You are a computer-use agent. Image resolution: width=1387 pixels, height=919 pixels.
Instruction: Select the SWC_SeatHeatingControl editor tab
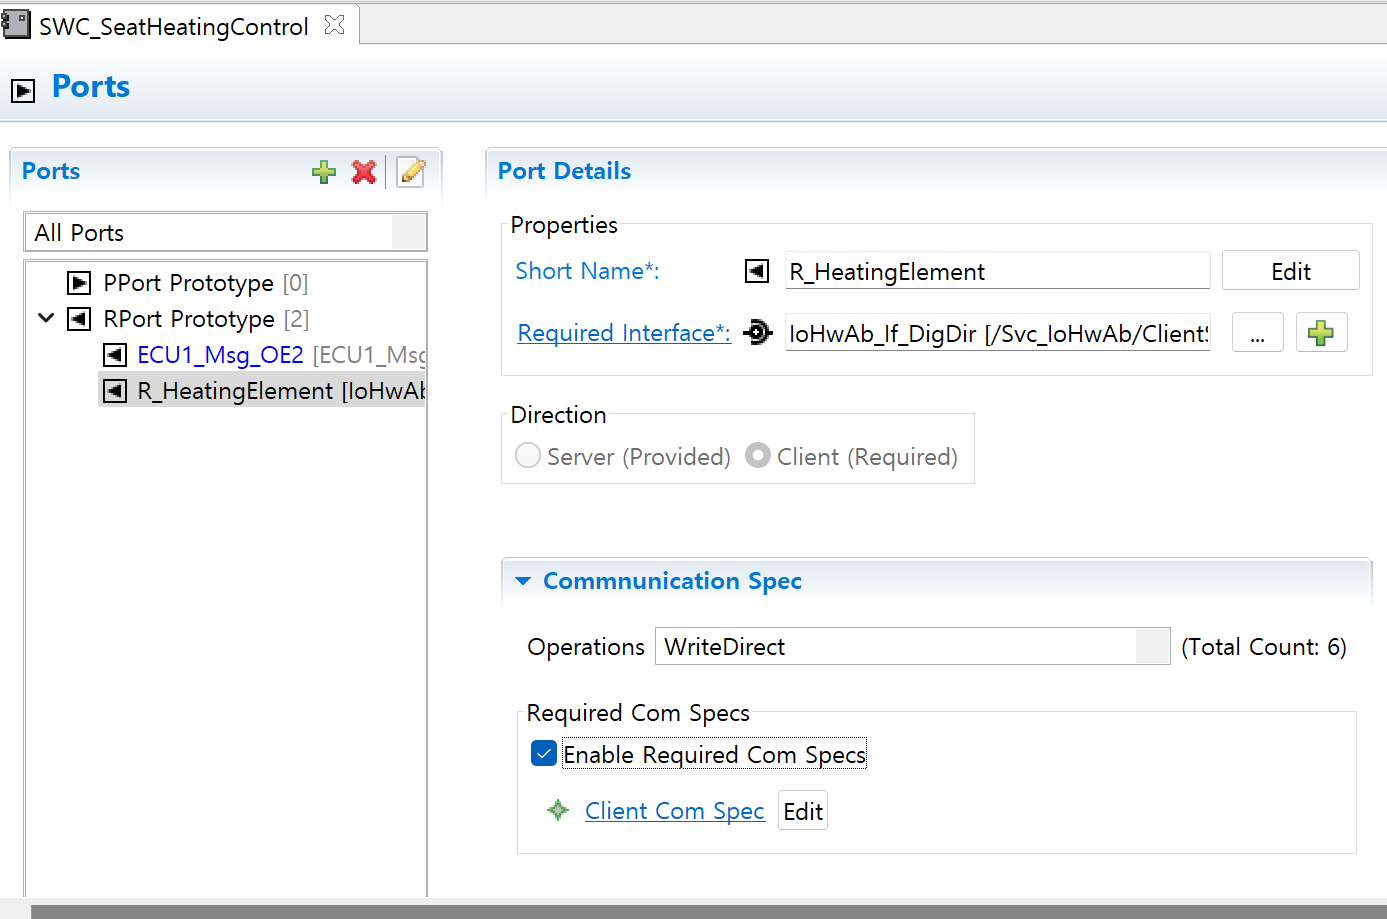point(173,26)
